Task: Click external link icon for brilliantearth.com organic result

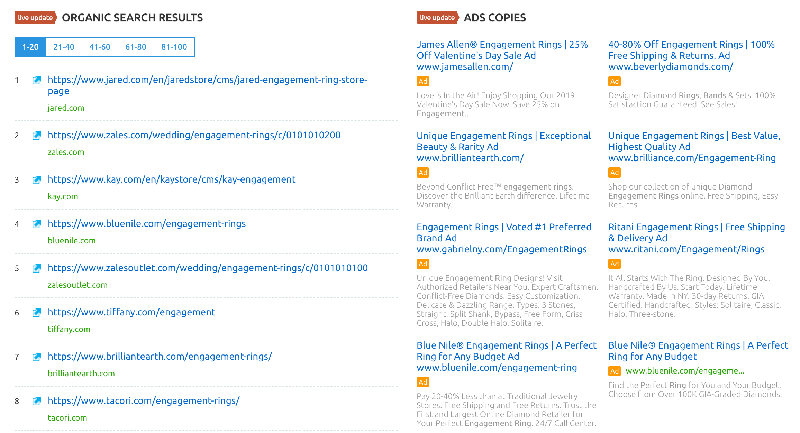Action: (37, 357)
